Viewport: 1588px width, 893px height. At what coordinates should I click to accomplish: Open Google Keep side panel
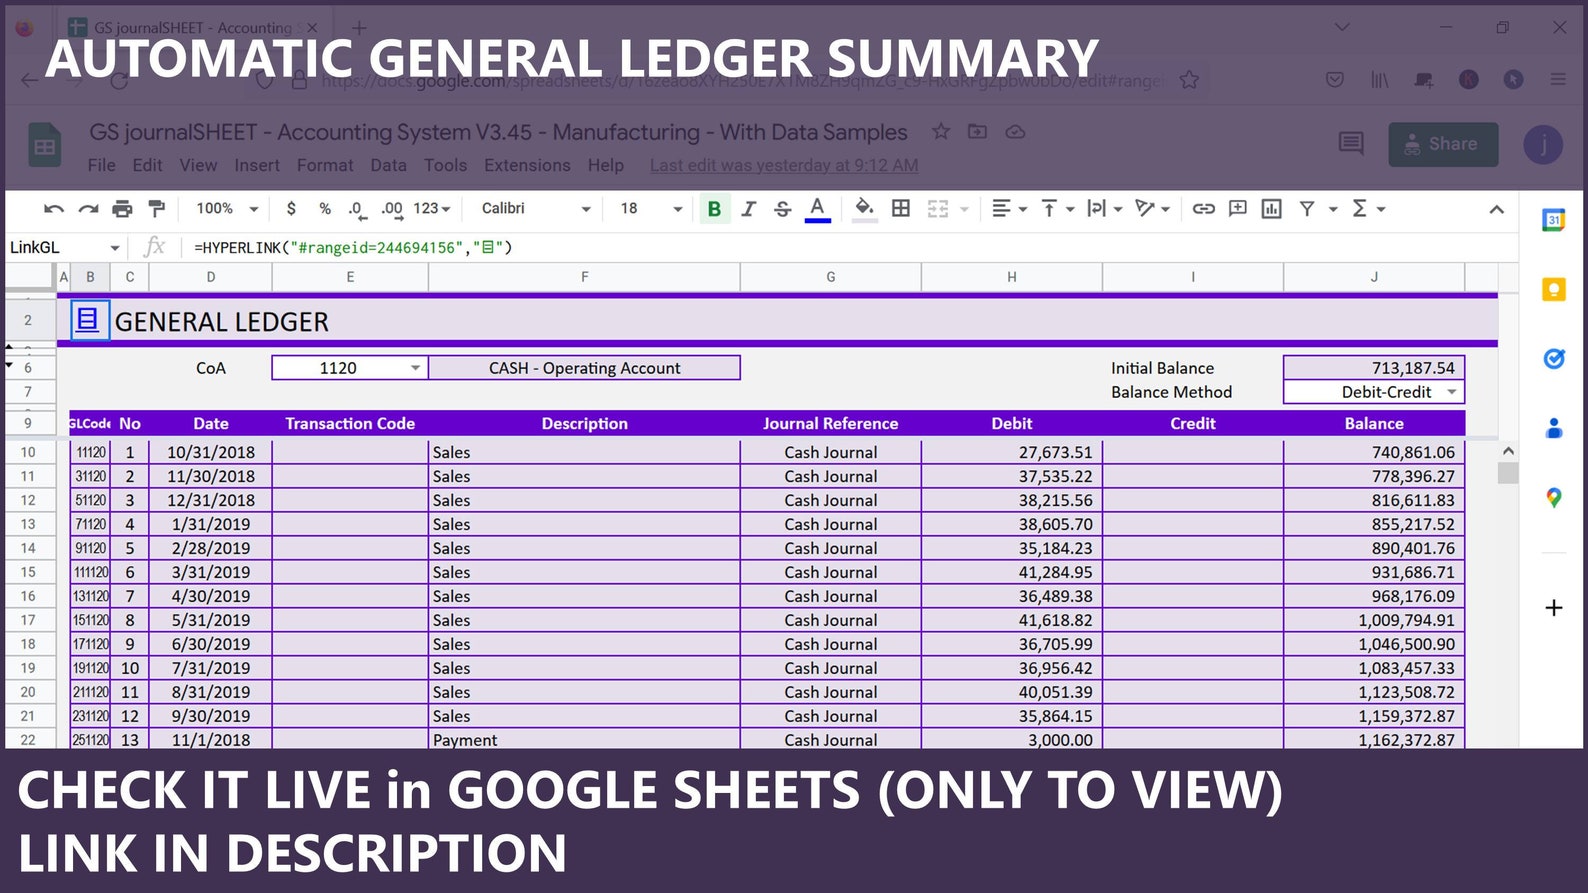tap(1553, 290)
